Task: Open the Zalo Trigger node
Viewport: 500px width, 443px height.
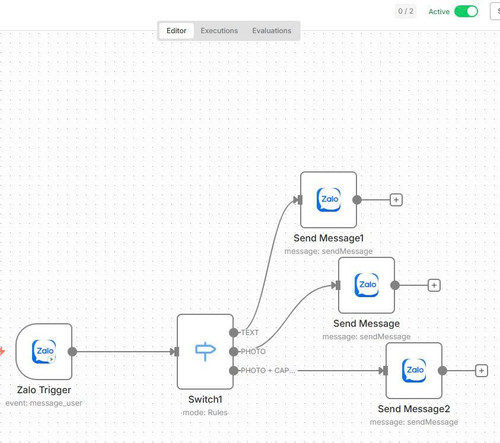Action: (x=44, y=351)
